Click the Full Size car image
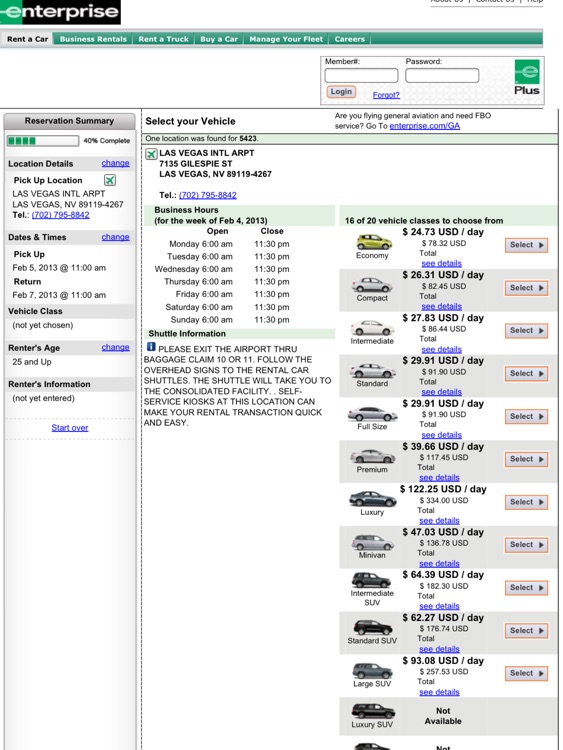The width and height of the screenshot is (563, 750). coord(372,414)
